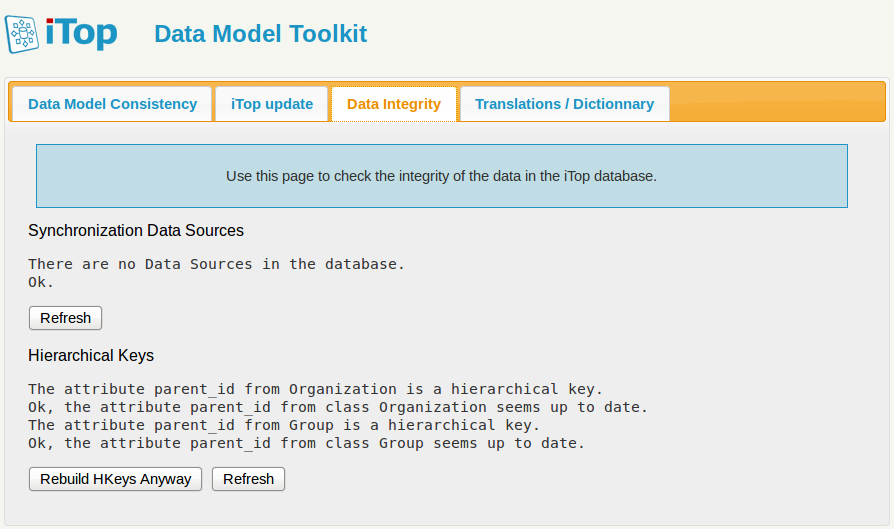
Task: Click the blue integrity info banner
Action: click(441, 176)
